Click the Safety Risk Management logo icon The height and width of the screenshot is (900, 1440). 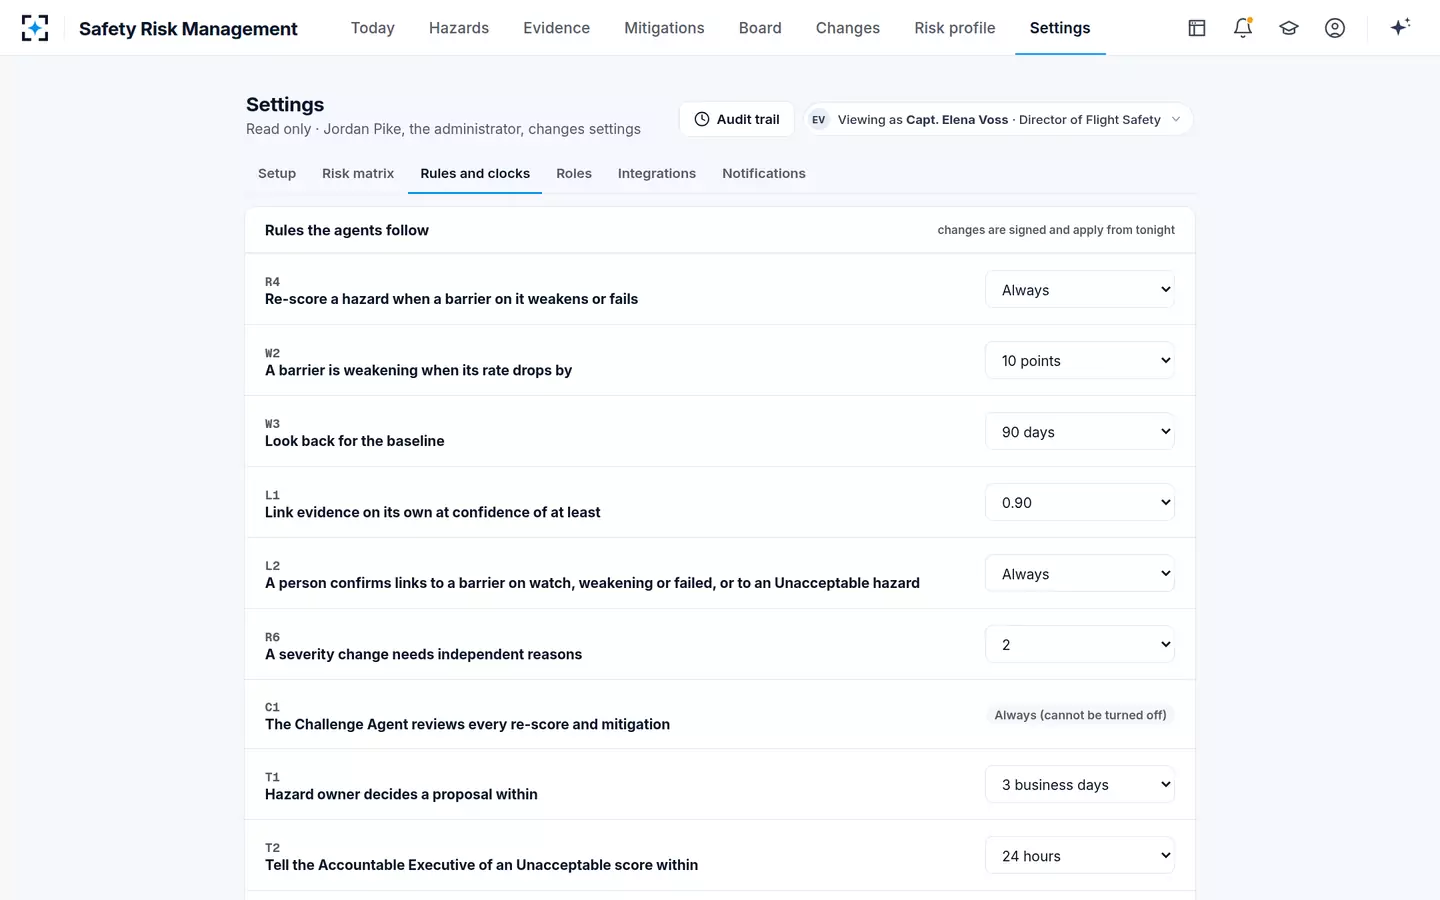[35, 28]
